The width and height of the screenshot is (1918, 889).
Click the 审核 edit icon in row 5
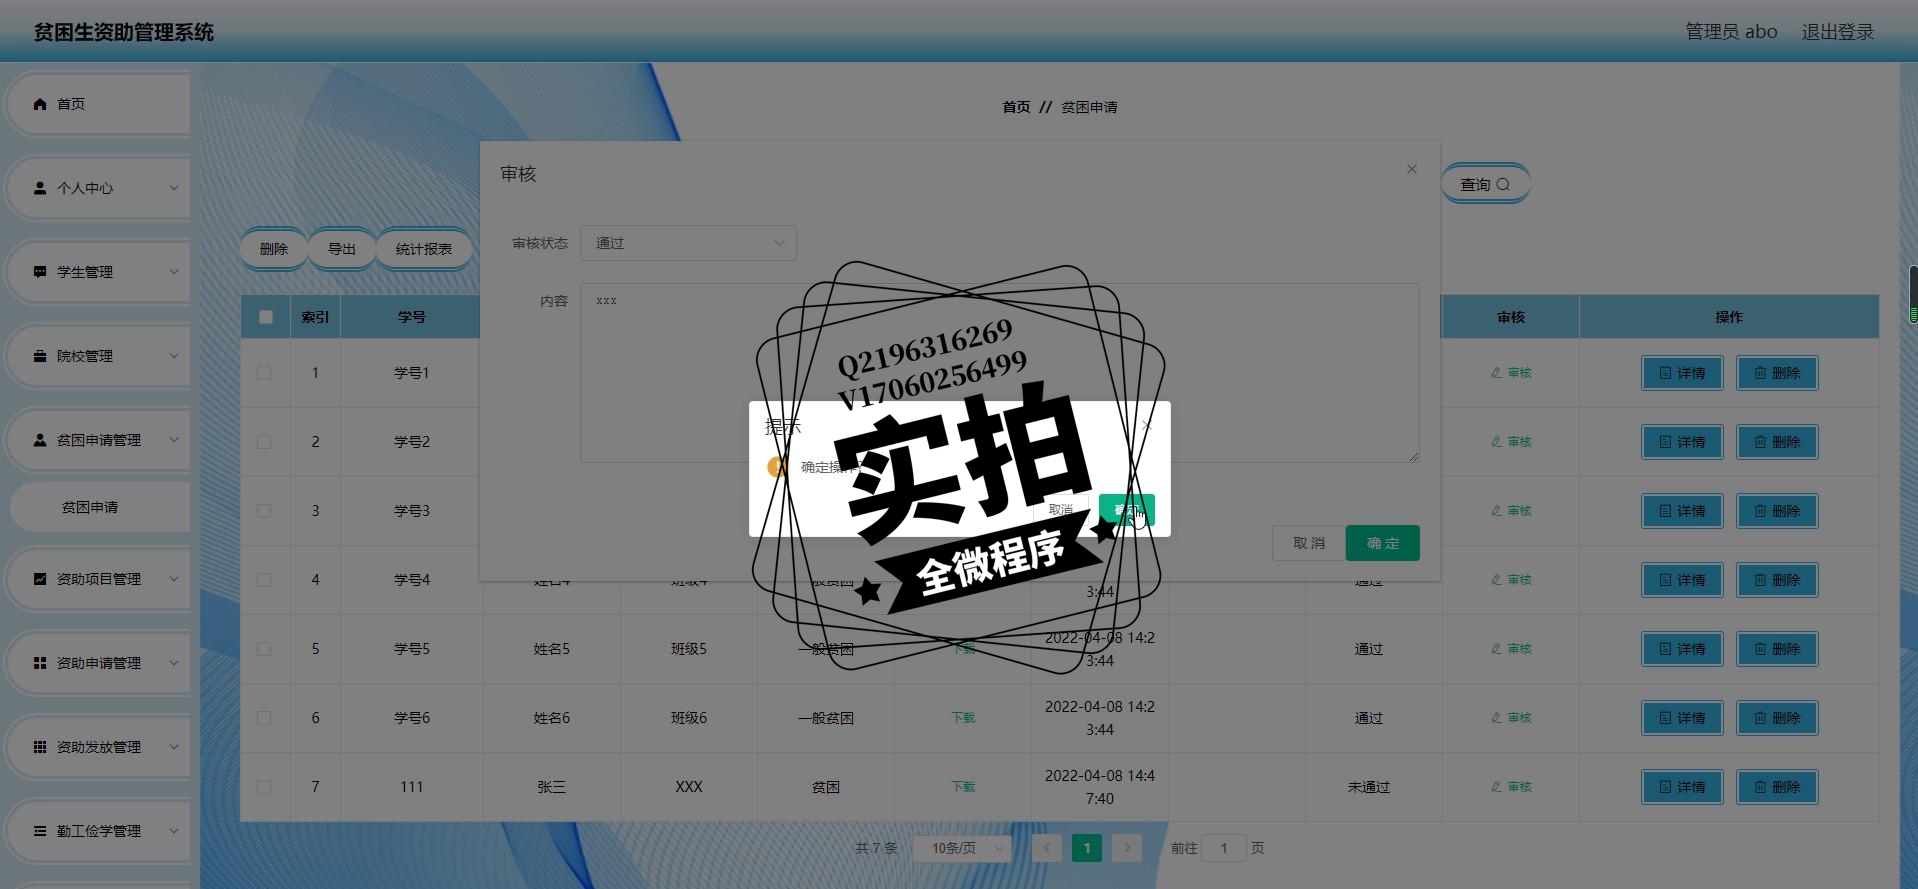[x=1511, y=649]
